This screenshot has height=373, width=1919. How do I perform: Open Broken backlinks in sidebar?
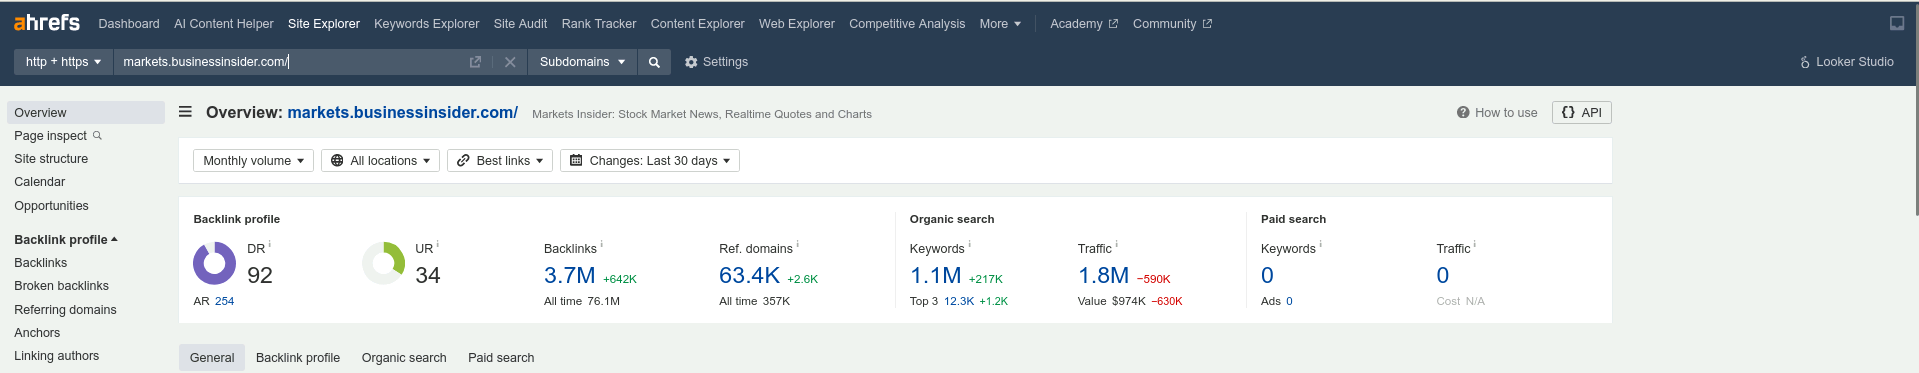[61, 286]
